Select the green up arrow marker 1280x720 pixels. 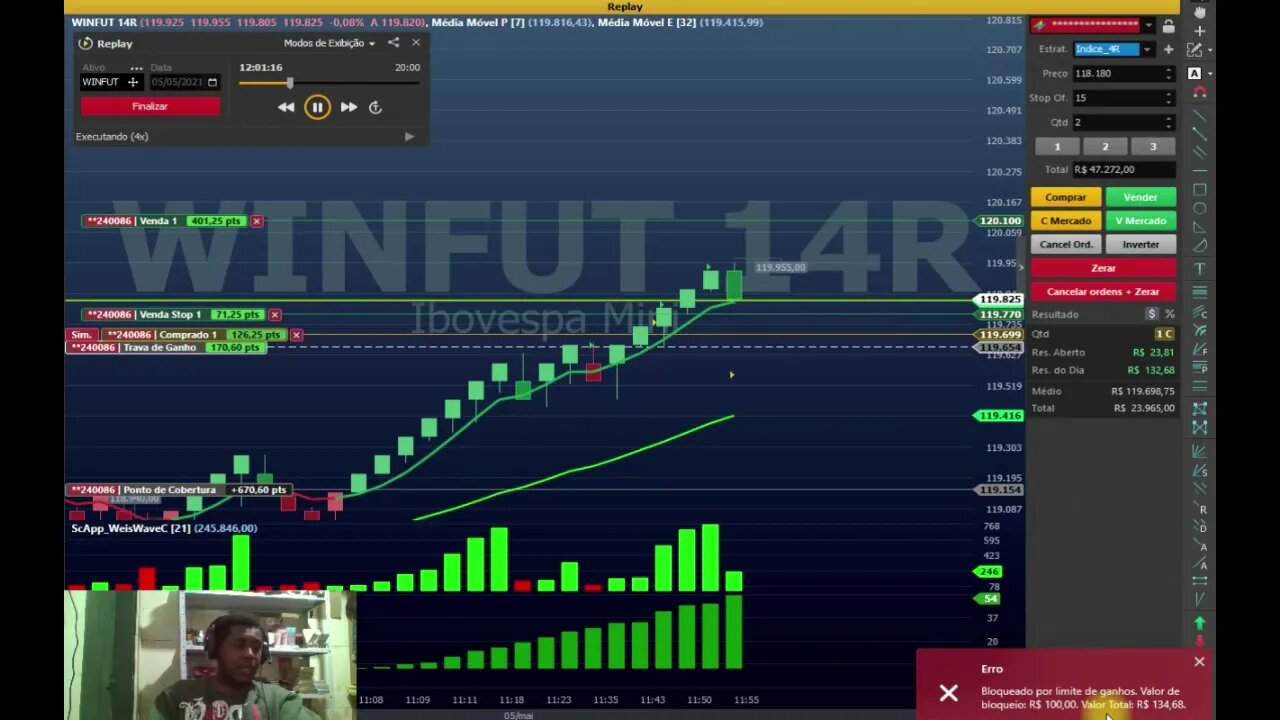click(1200, 623)
